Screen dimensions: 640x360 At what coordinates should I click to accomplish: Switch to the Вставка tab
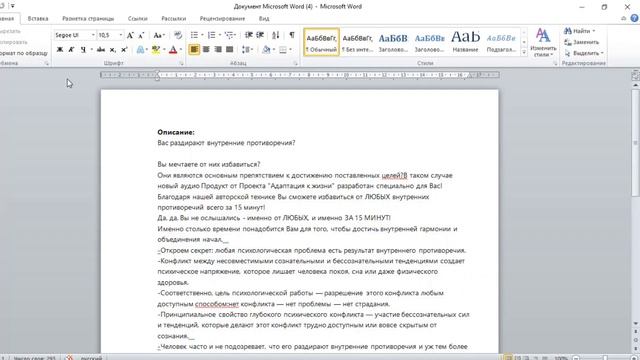[38, 18]
